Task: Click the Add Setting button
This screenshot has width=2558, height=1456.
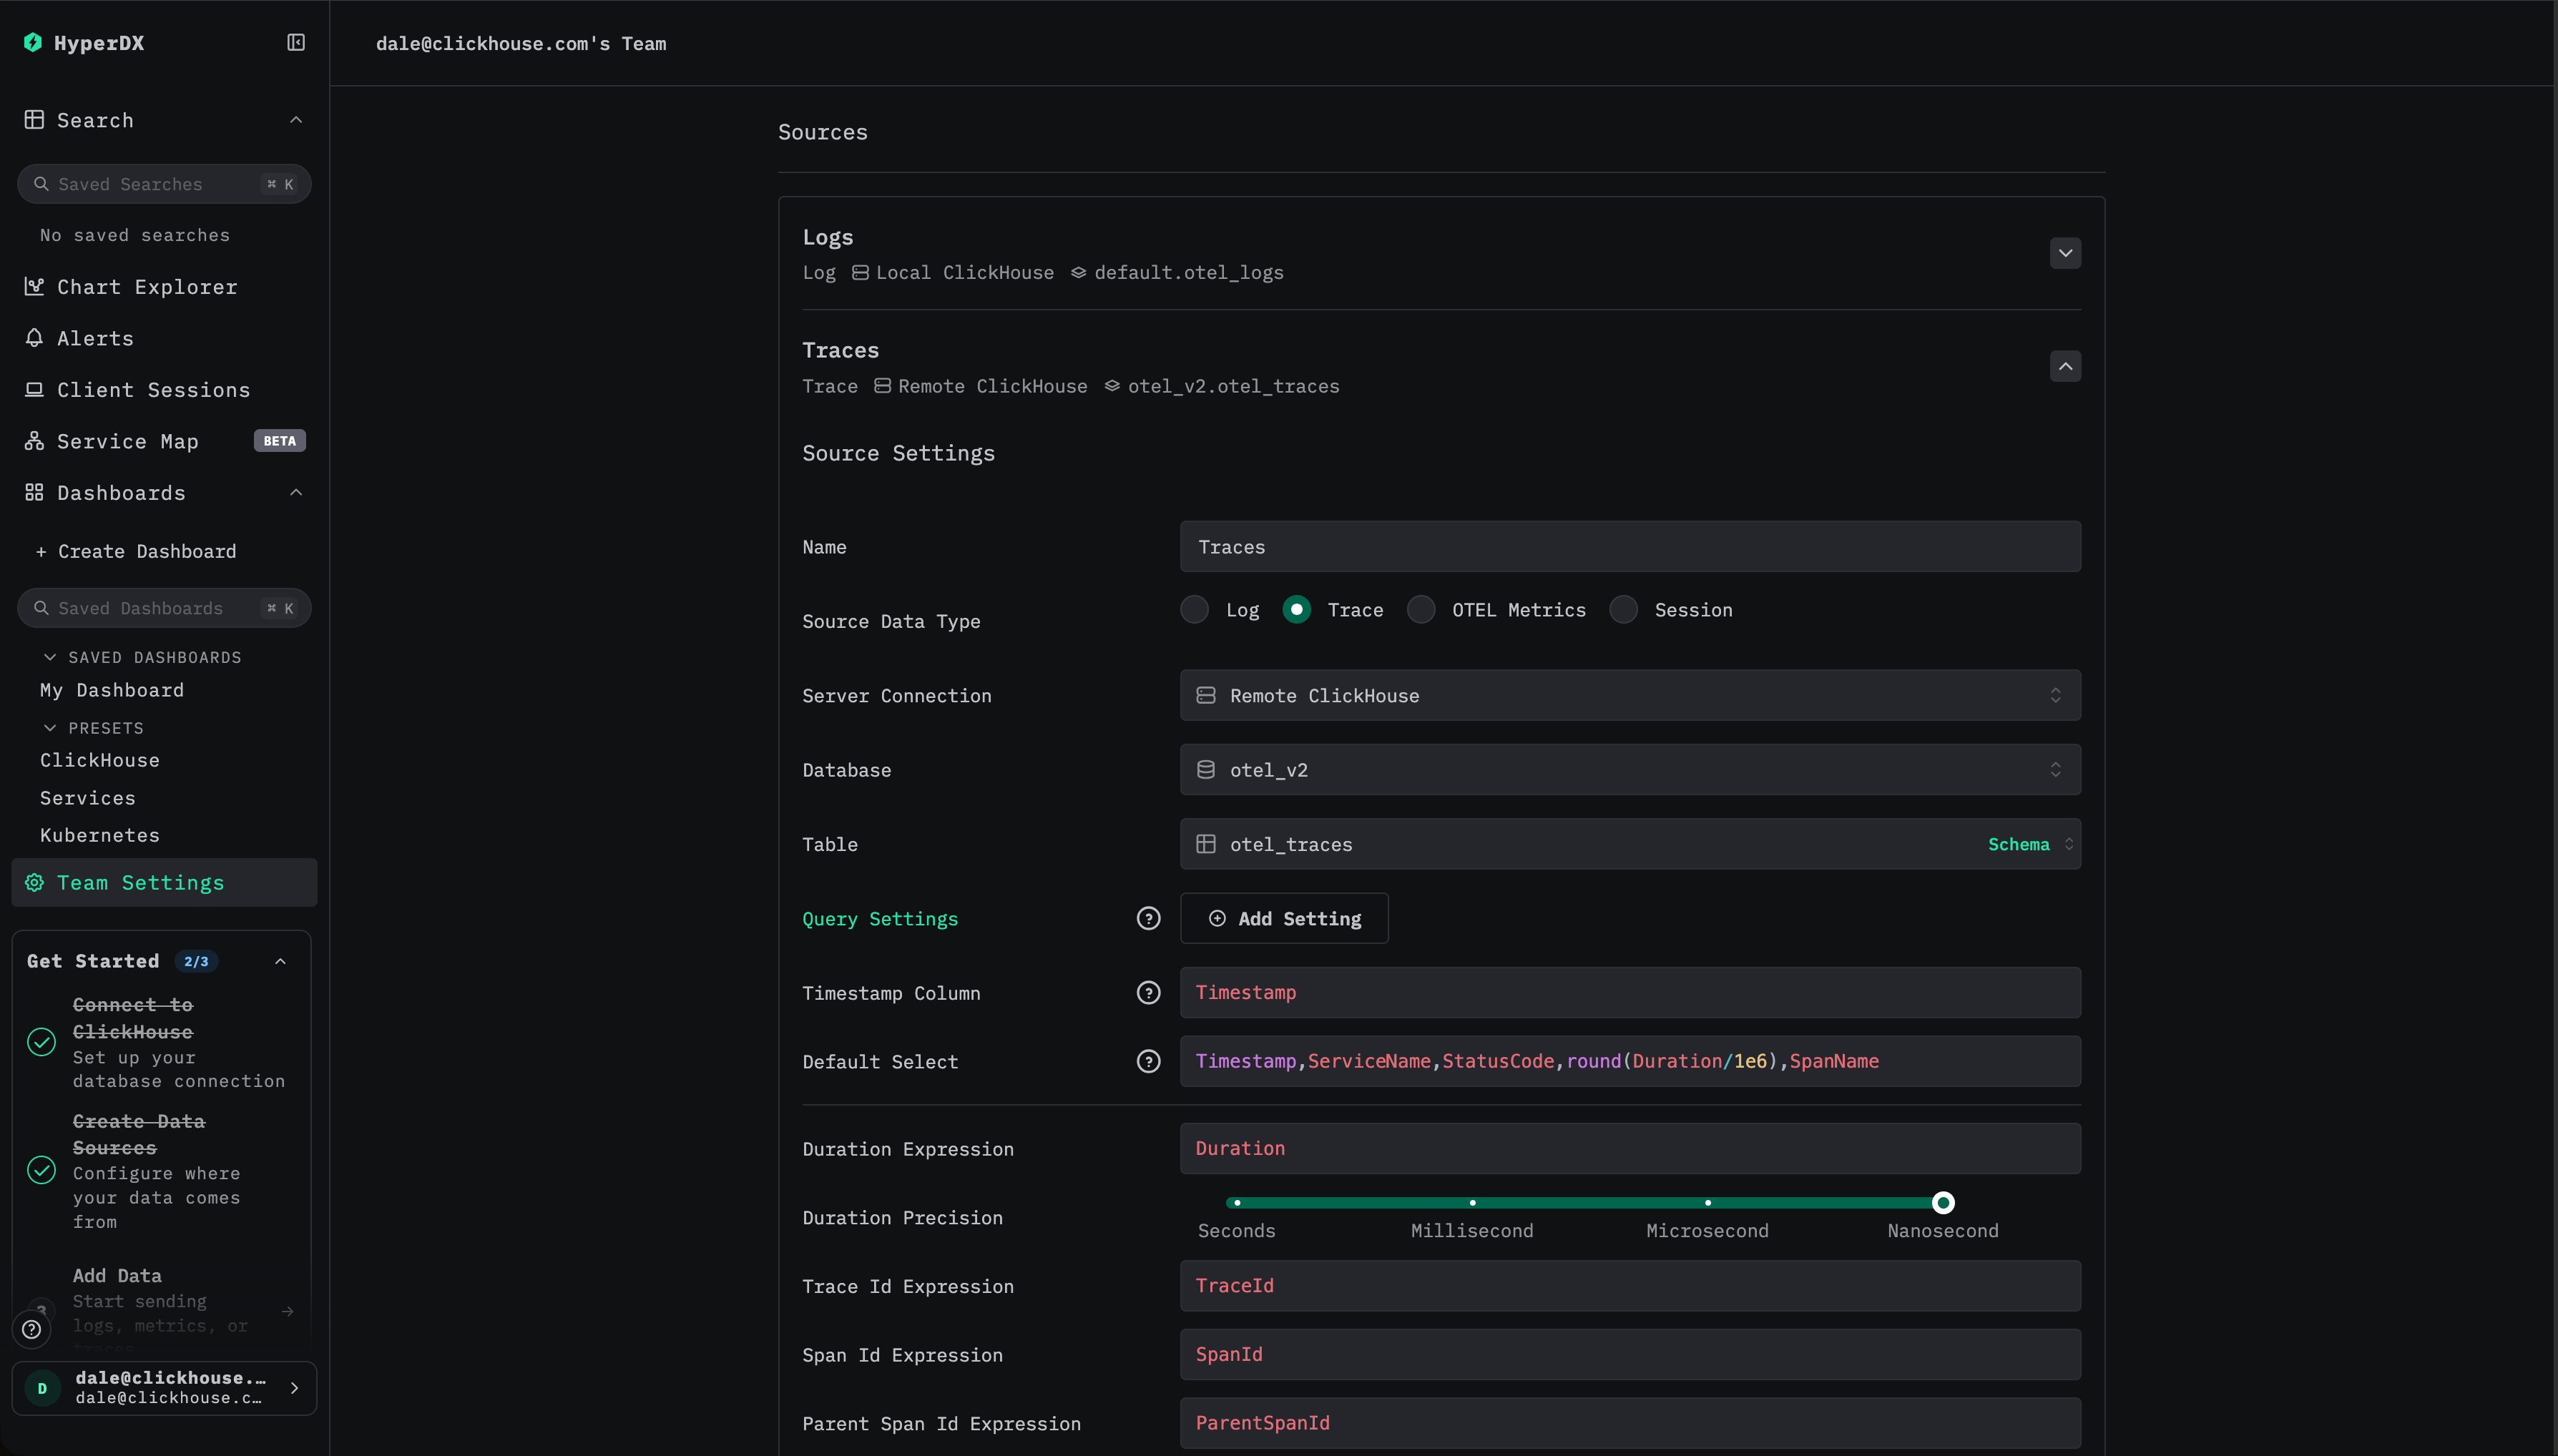Action: [1284, 918]
